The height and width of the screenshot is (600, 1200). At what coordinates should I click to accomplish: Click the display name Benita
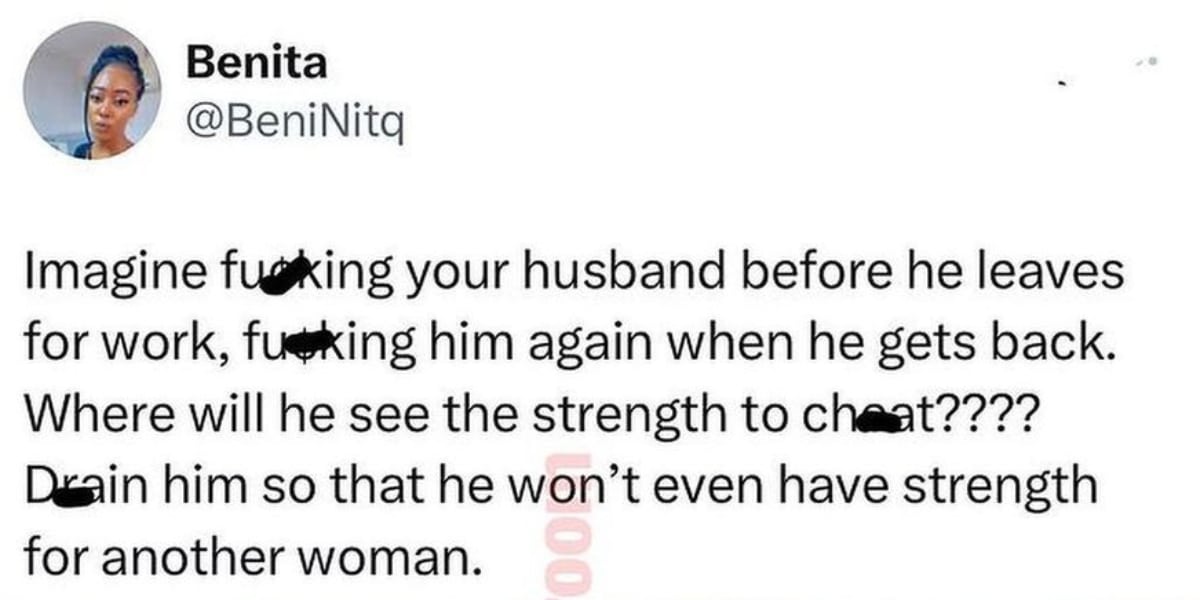point(257,64)
